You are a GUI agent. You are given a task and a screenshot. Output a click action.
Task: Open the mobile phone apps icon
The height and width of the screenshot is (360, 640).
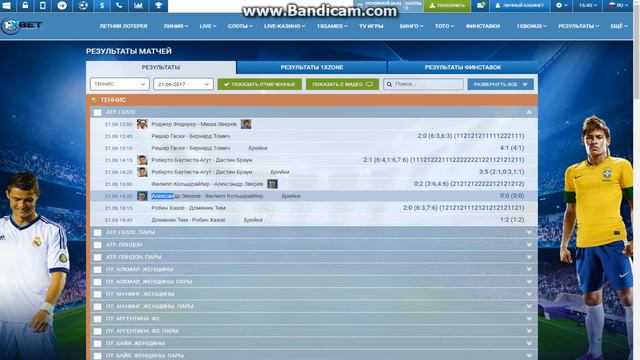pos(43,5)
